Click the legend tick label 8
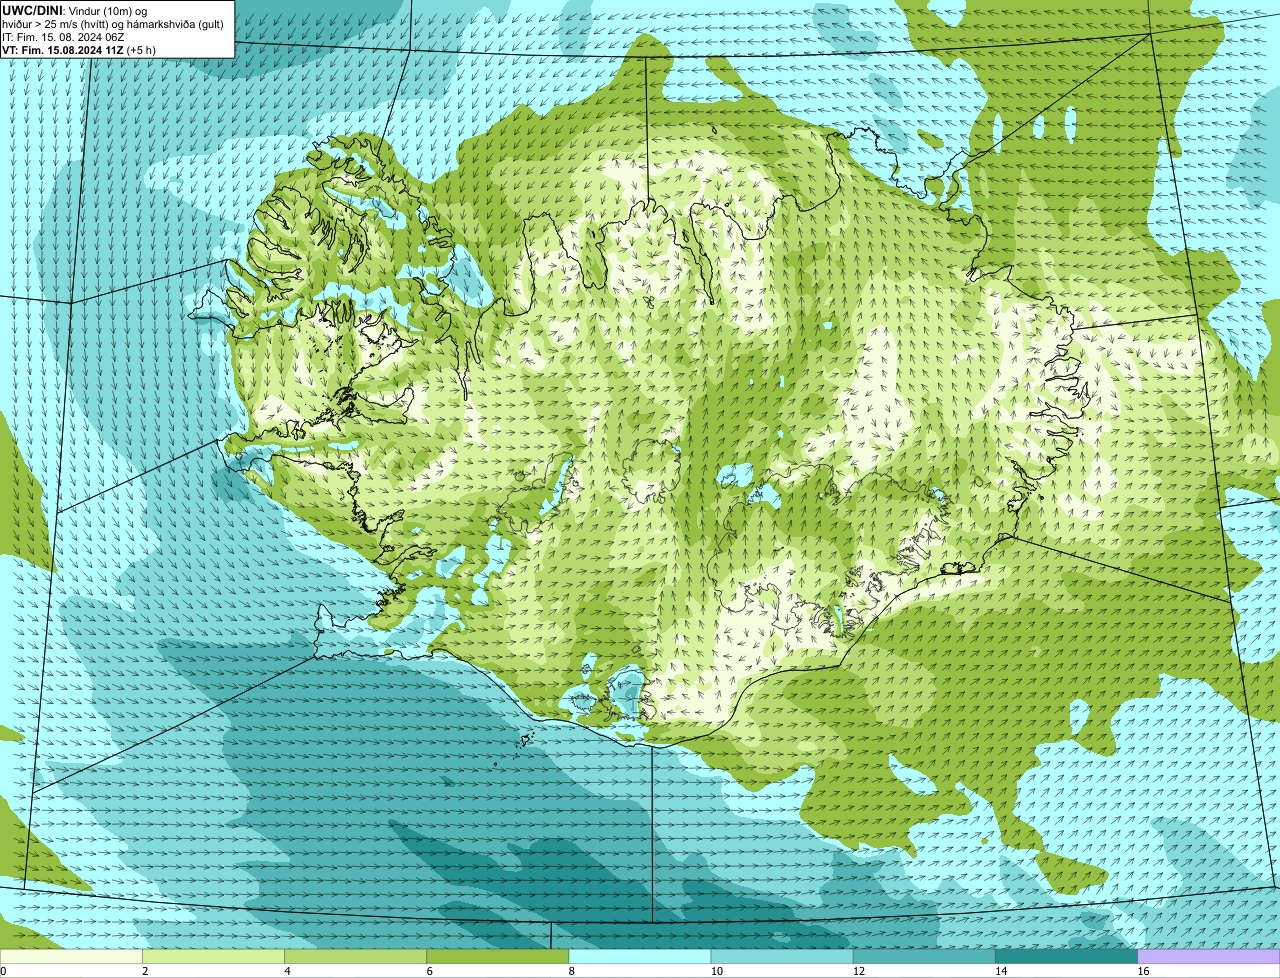Image resolution: width=1280 pixels, height=978 pixels. click(x=571, y=971)
